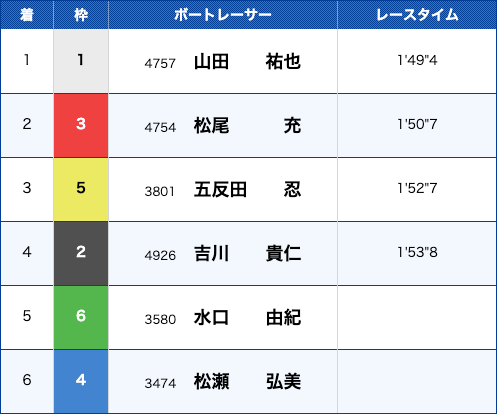Click the yellow lane 5 box
Image resolution: width=497 pixels, height=414 pixels.
pos(81,189)
